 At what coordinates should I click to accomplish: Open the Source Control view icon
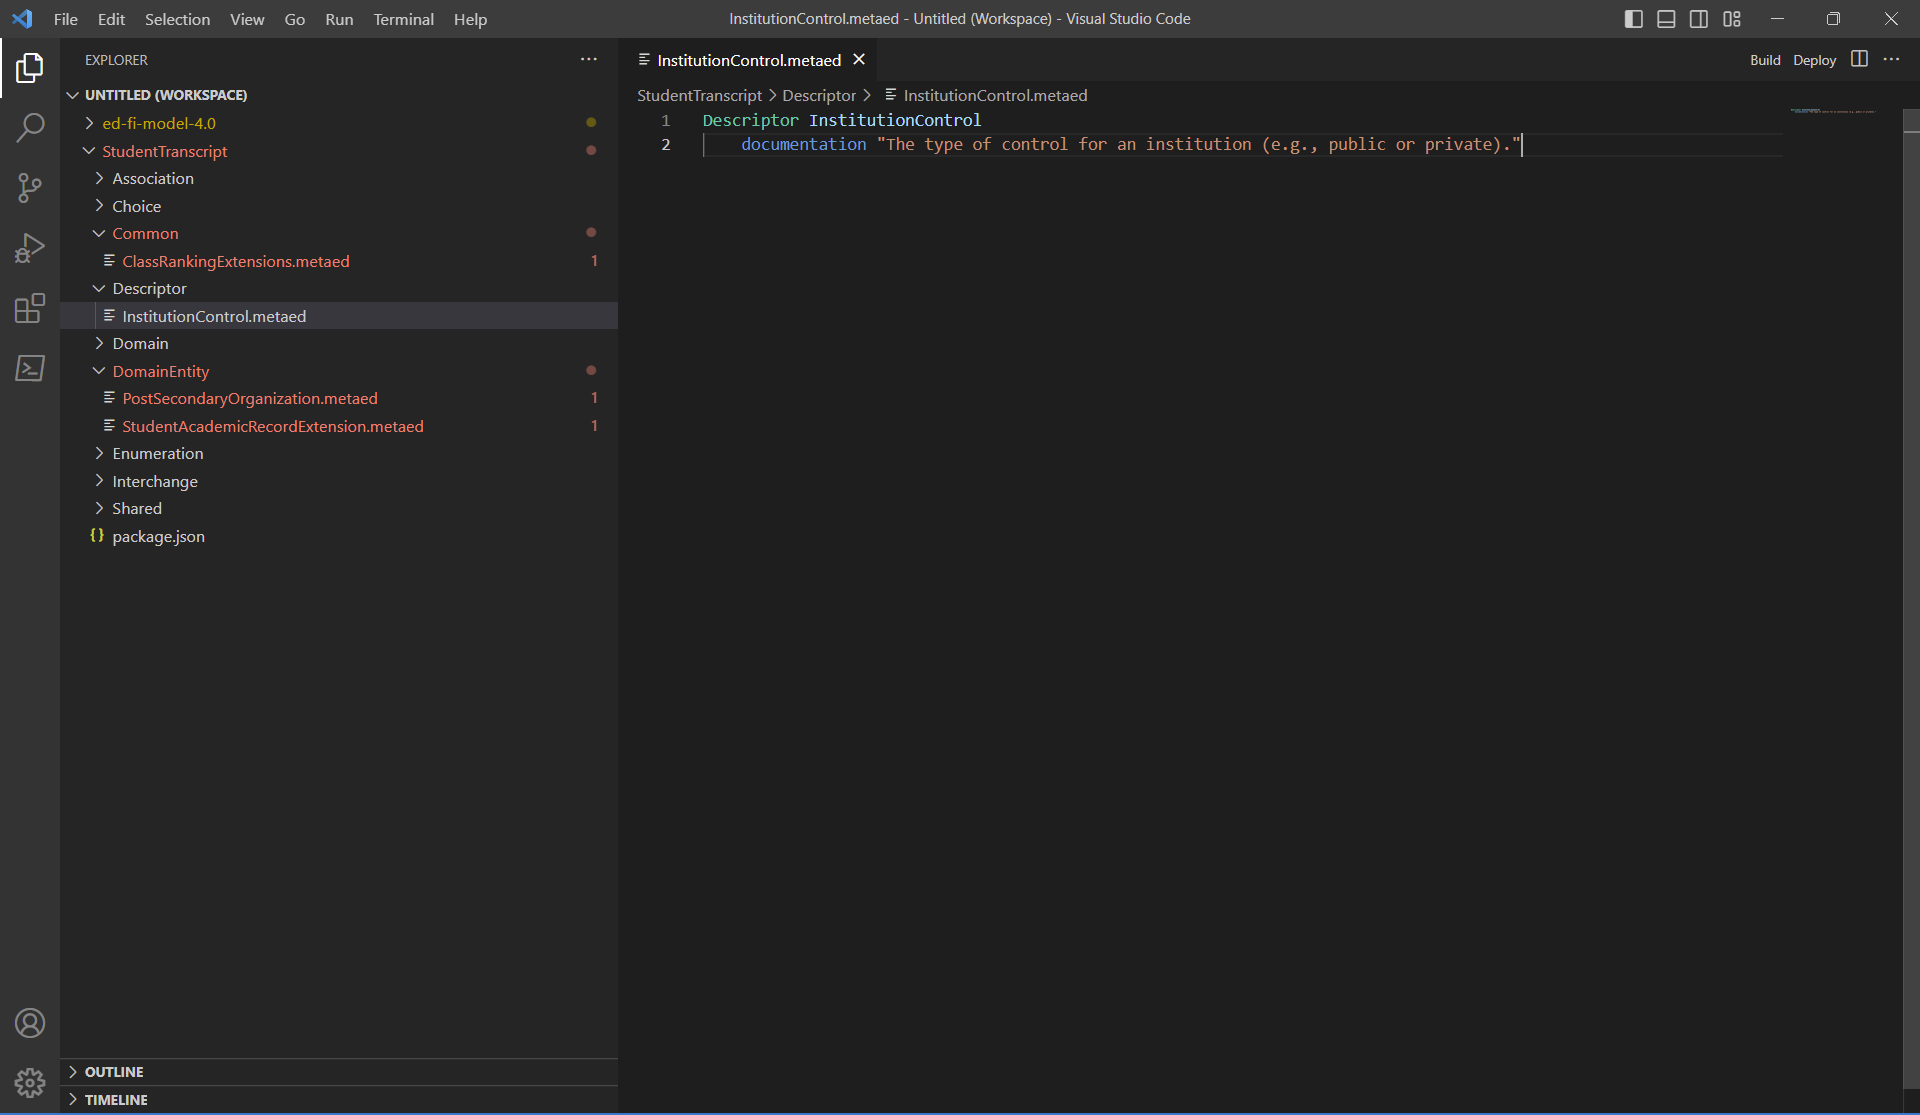[30, 188]
